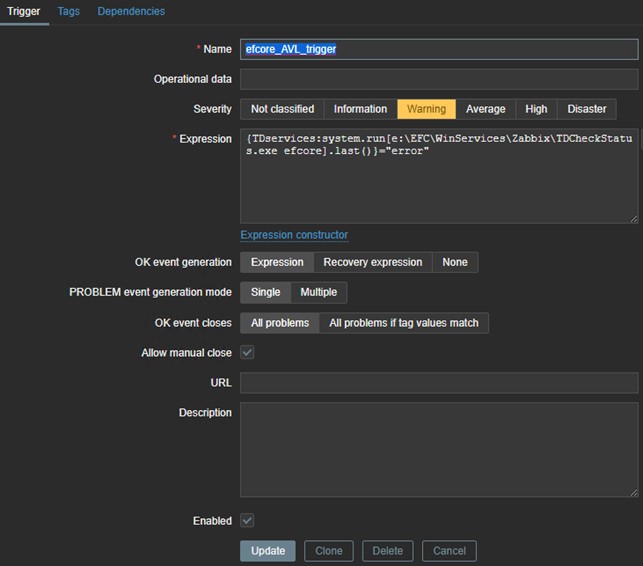This screenshot has height=566, width=643.
Task: Select All problems if tag values match
Action: coord(404,323)
